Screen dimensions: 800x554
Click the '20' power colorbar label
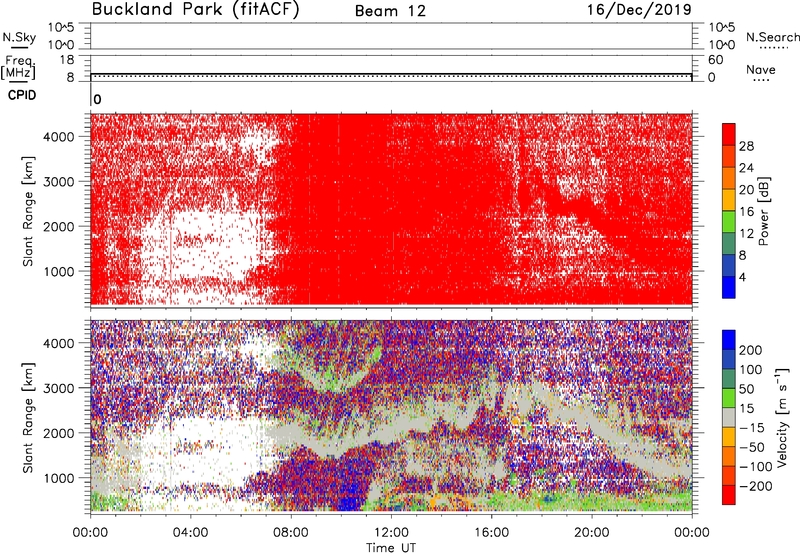(746, 190)
